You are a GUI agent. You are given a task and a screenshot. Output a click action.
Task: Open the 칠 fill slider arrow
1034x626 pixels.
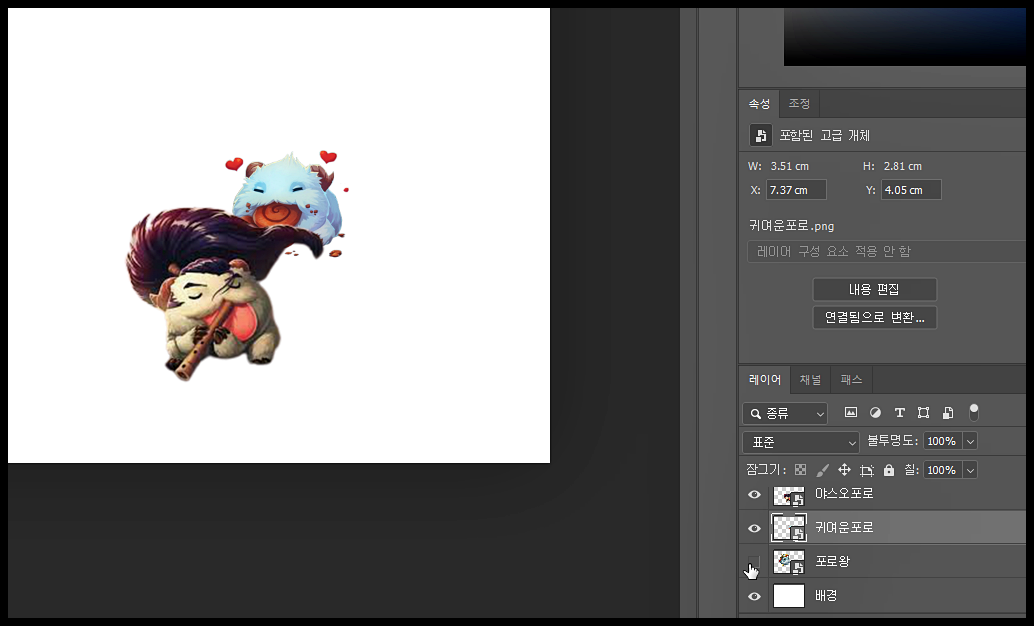(970, 470)
